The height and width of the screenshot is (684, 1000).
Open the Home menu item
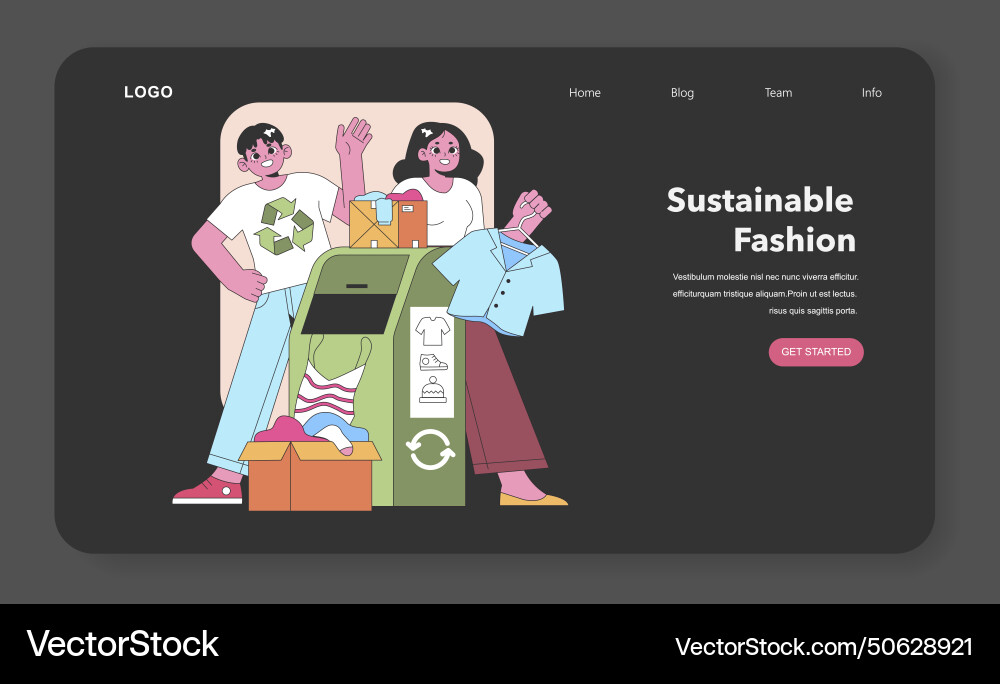pyautogui.click(x=585, y=92)
